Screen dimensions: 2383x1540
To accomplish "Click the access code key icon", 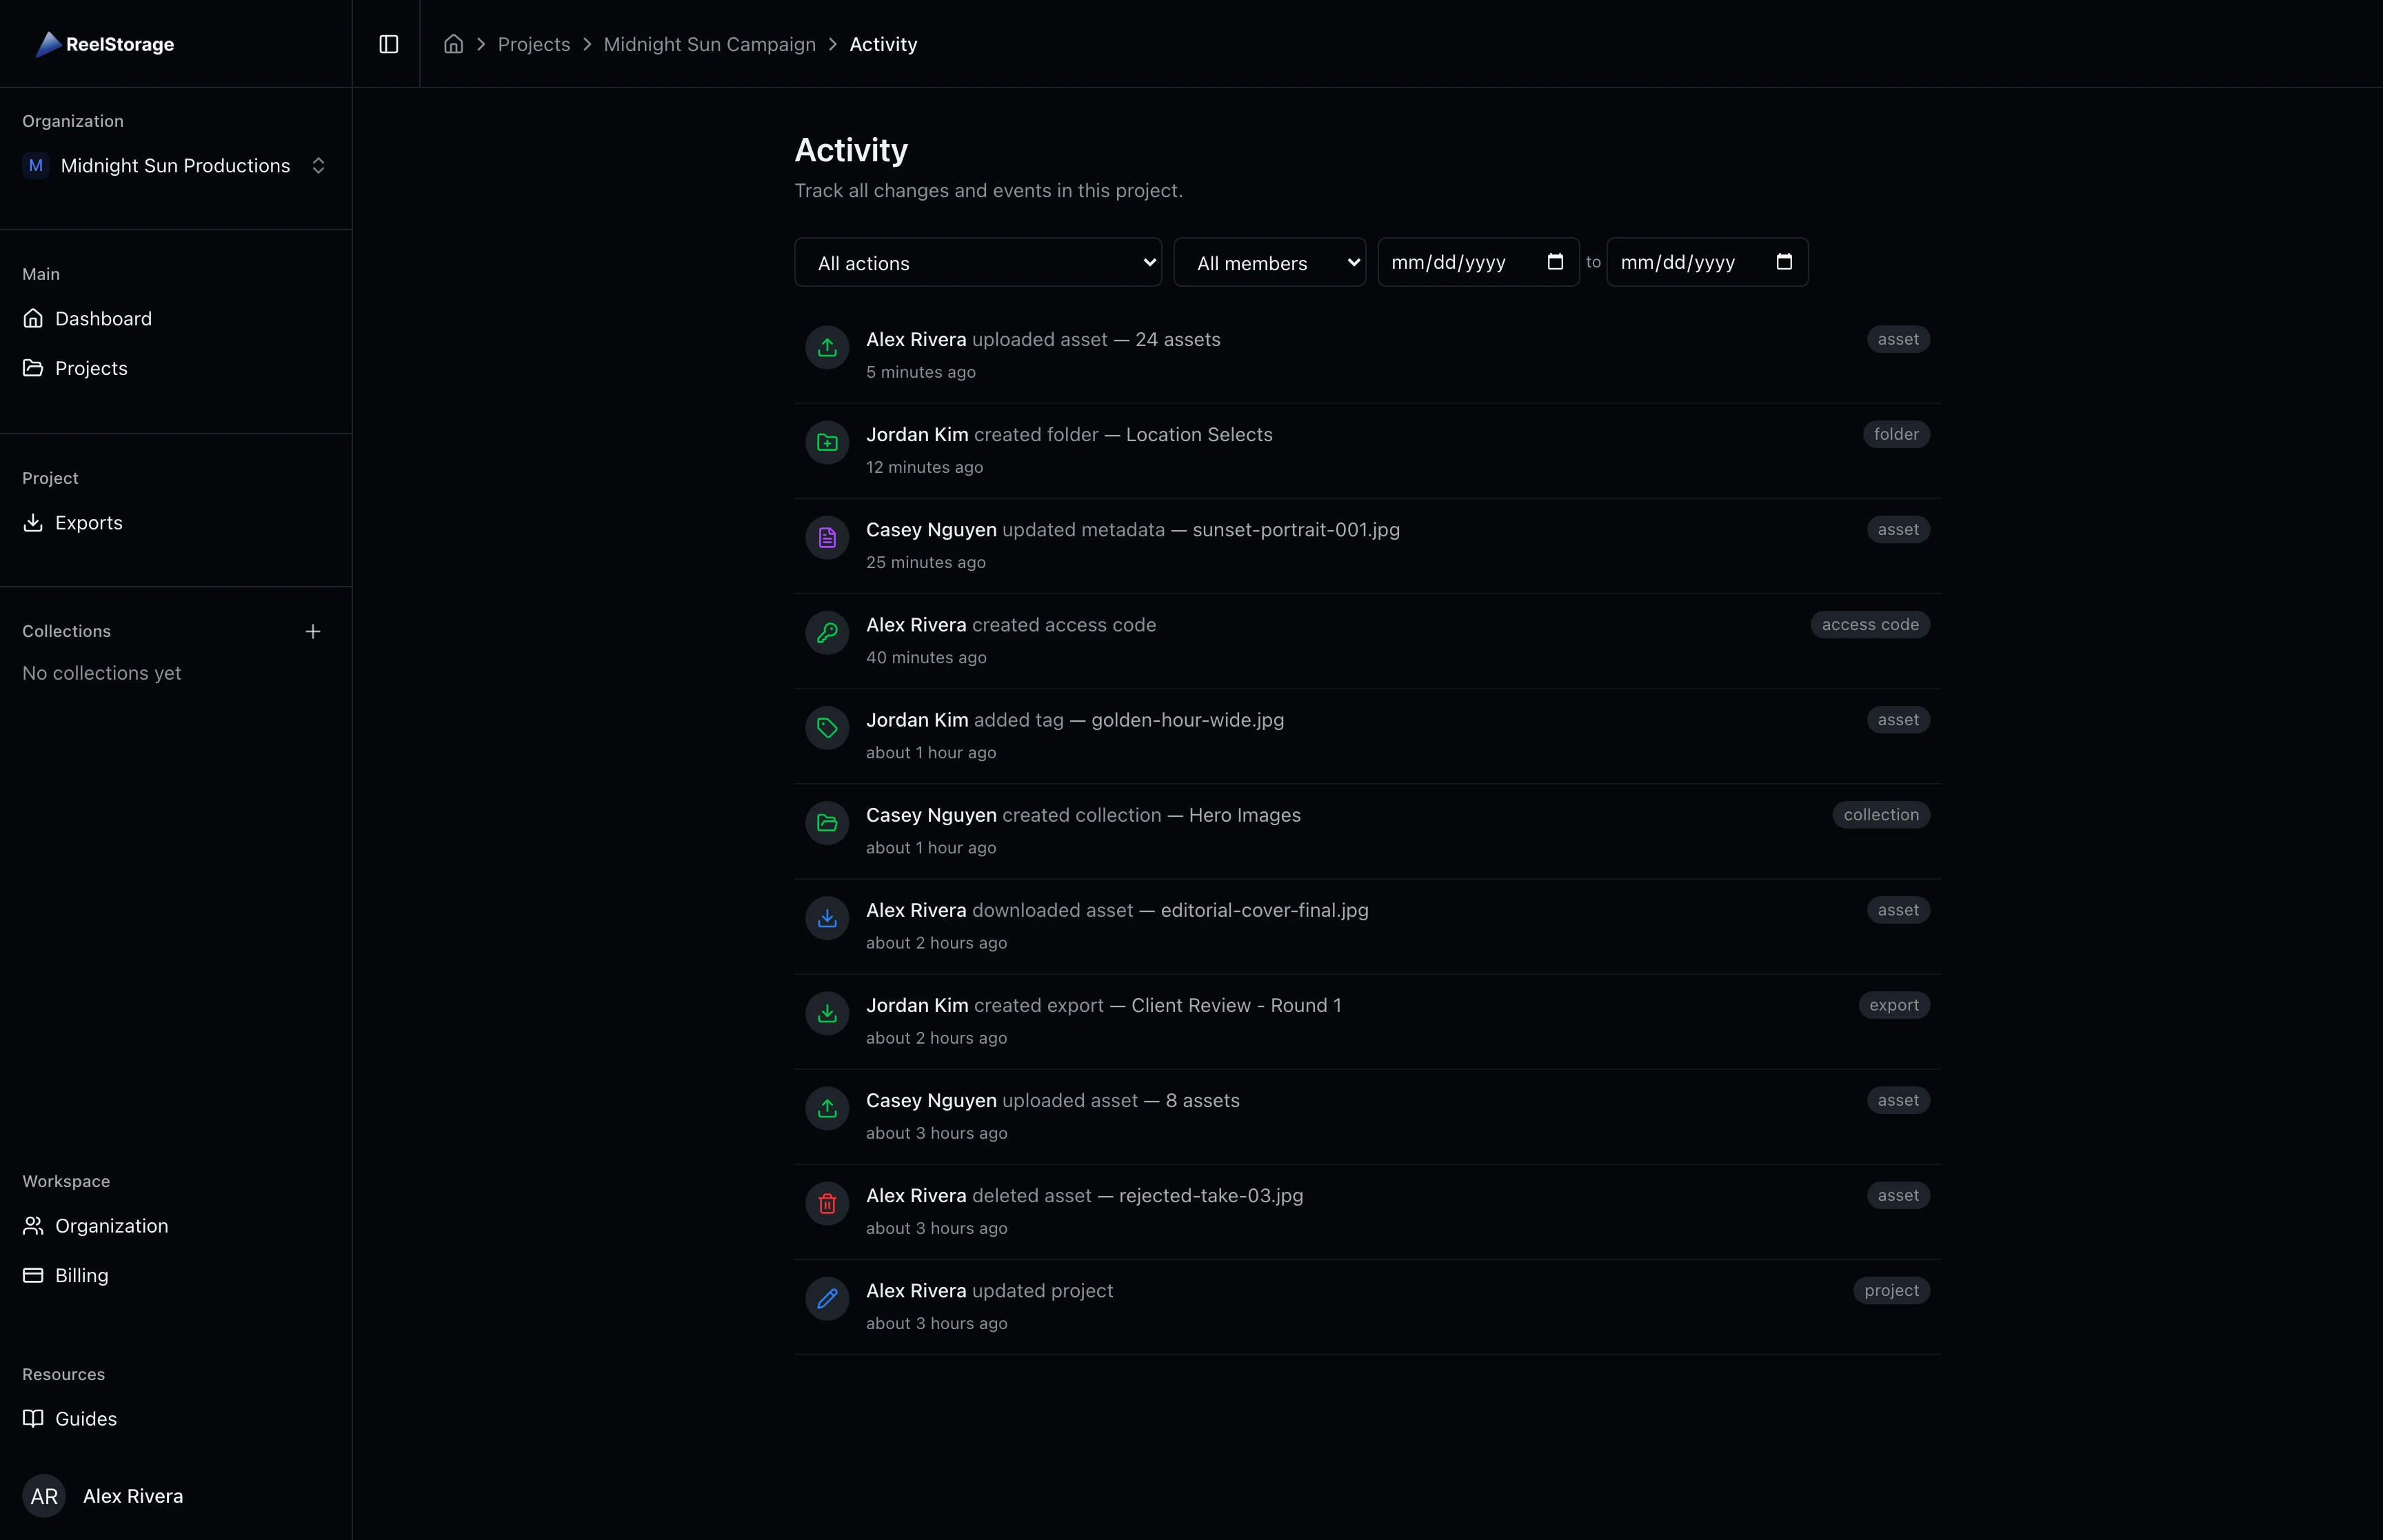I will [826, 632].
